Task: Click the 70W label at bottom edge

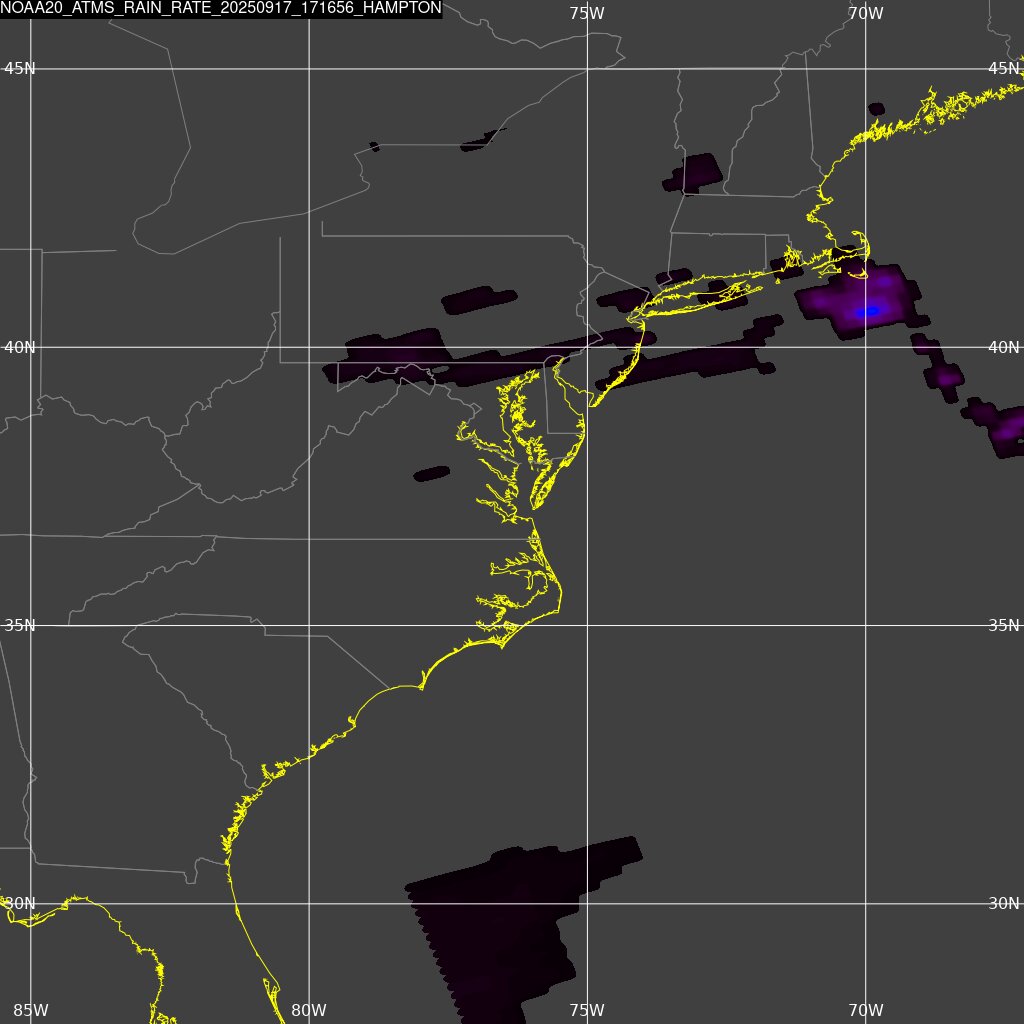Action: [865, 1010]
